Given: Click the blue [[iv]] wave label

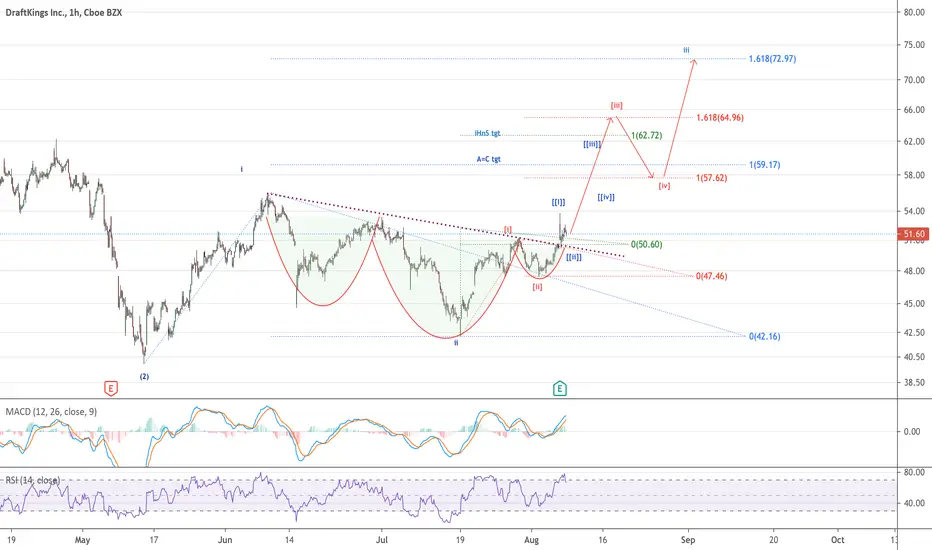Looking at the screenshot, I should click(x=606, y=197).
